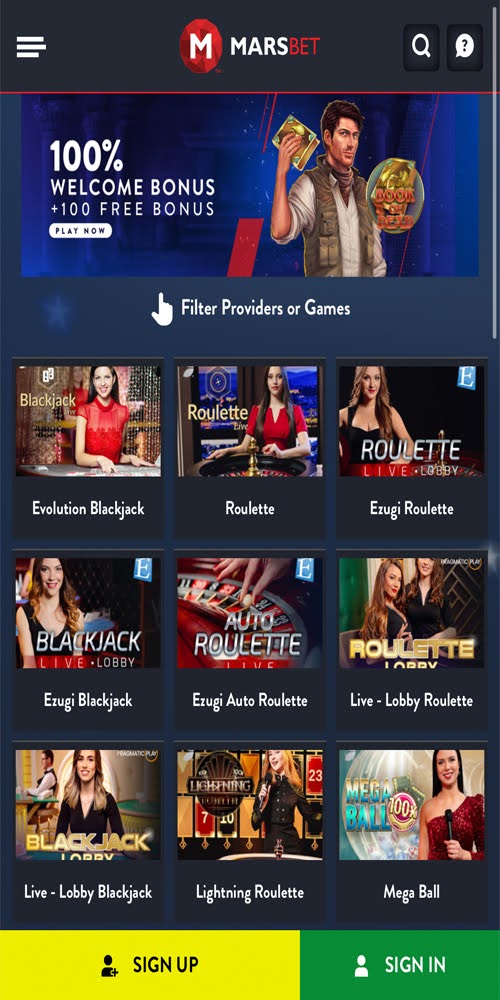500x1000 pixels.
Task: Open the Ezugi Roulette live lobby thumbnail
Action: [x=411, y=421]
